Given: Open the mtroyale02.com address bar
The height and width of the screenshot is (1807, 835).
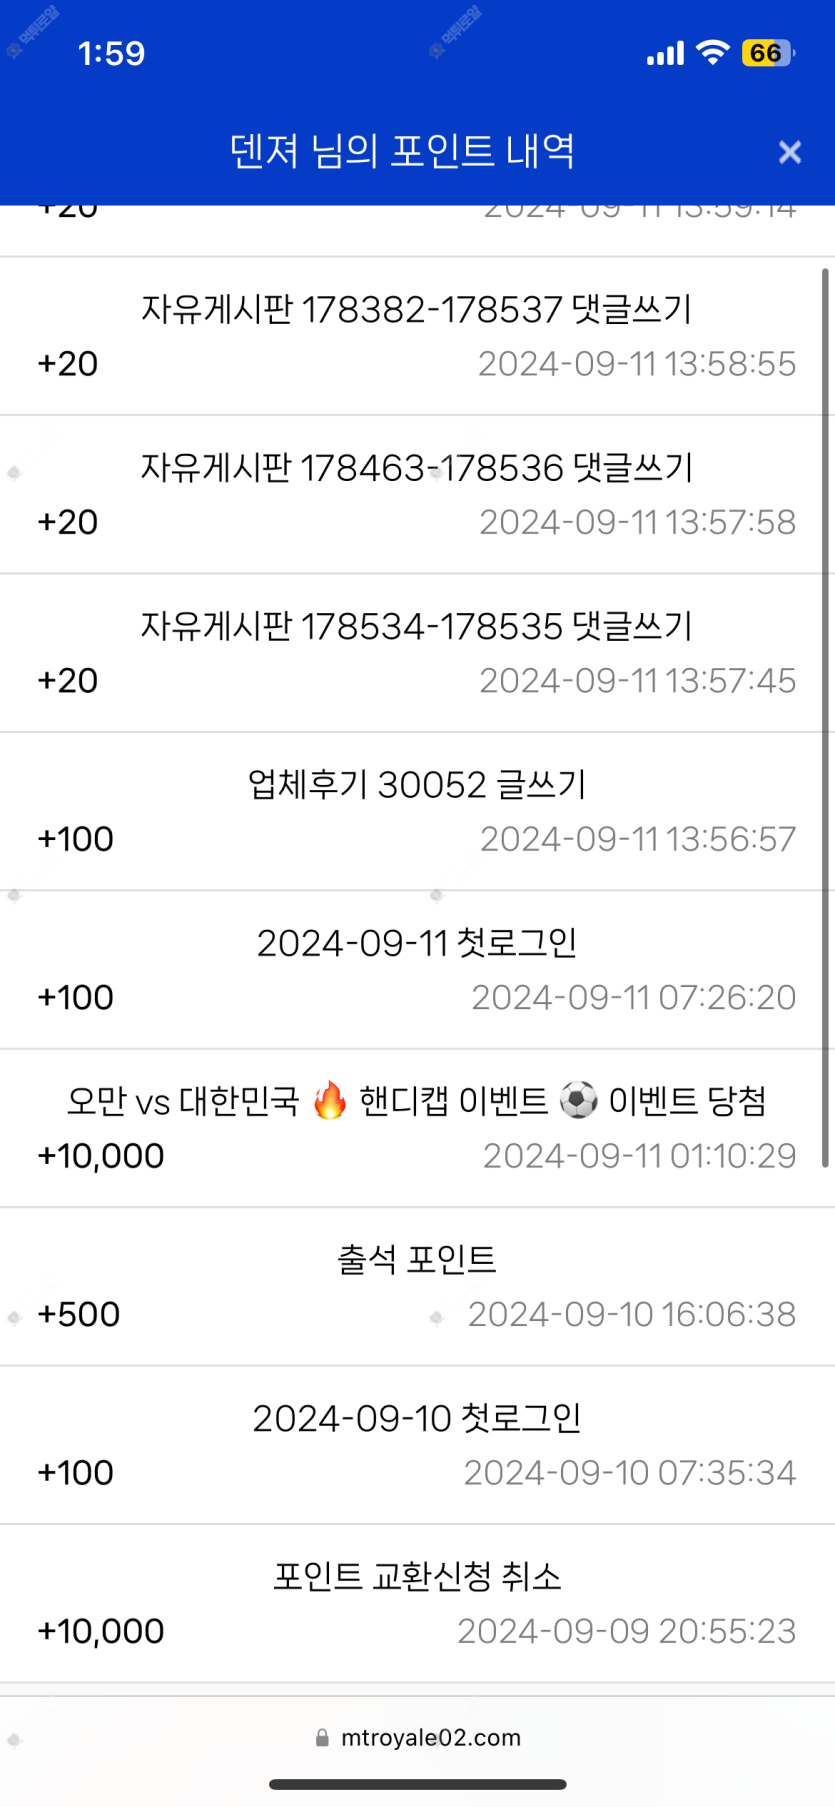Looking at the screenshot, I should point(430,1738).
